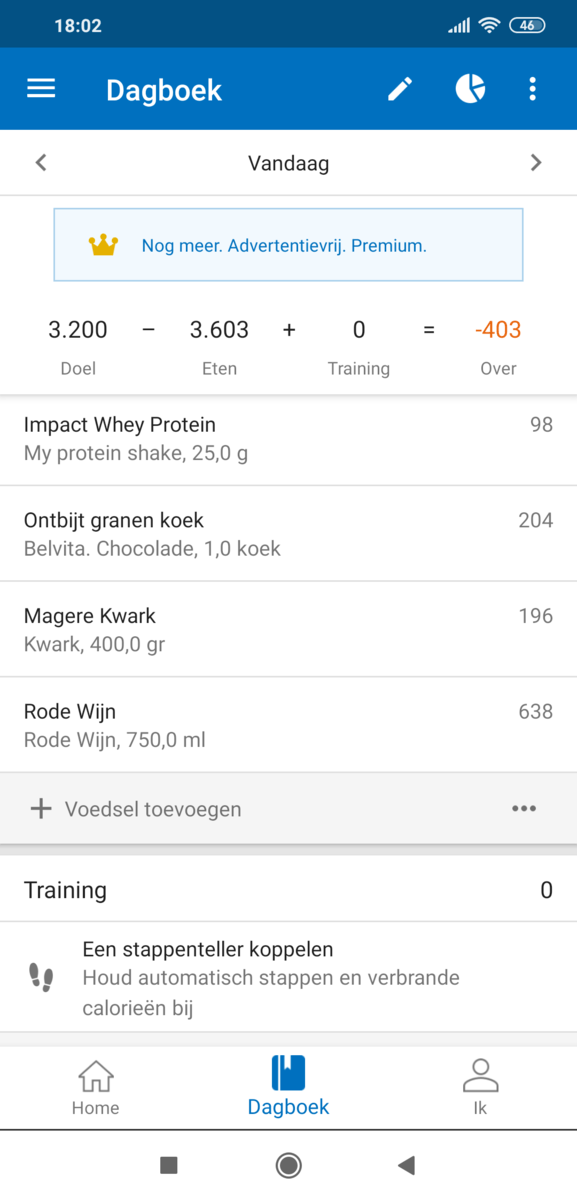
Task: Navigate to the next day
Action: pos(536,162)
